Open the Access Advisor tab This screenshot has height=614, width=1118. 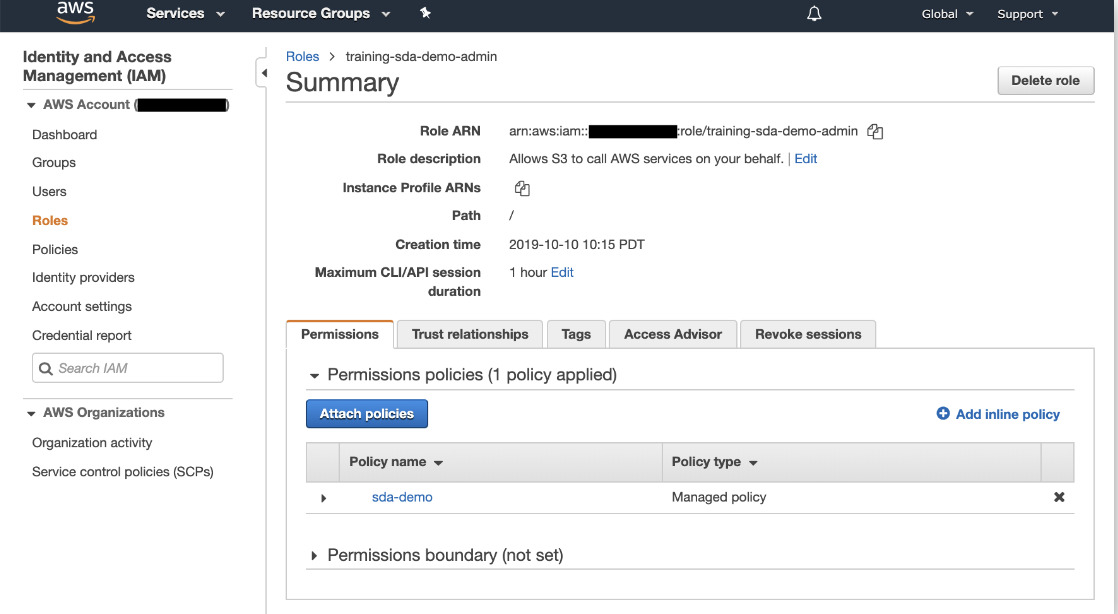tap(672, 334)
